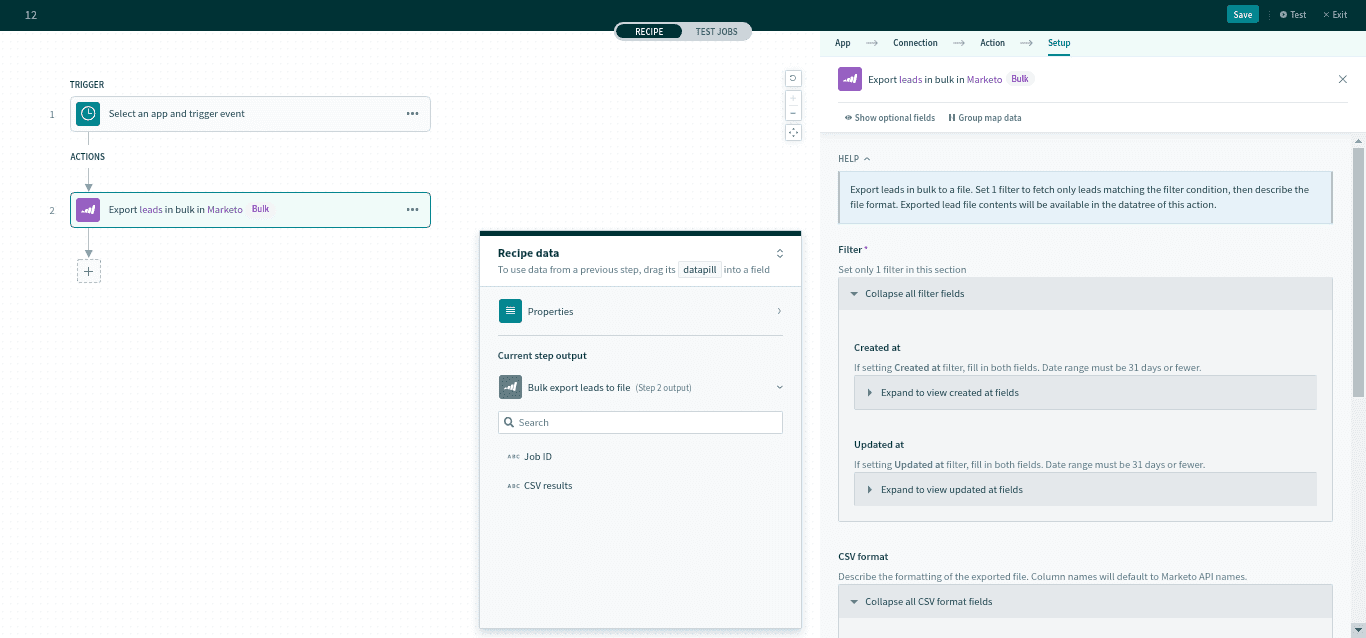This screenshot has height=638, width=1366.
Task: Click inside the Search field in Recipe data
Action: (640, 422)
